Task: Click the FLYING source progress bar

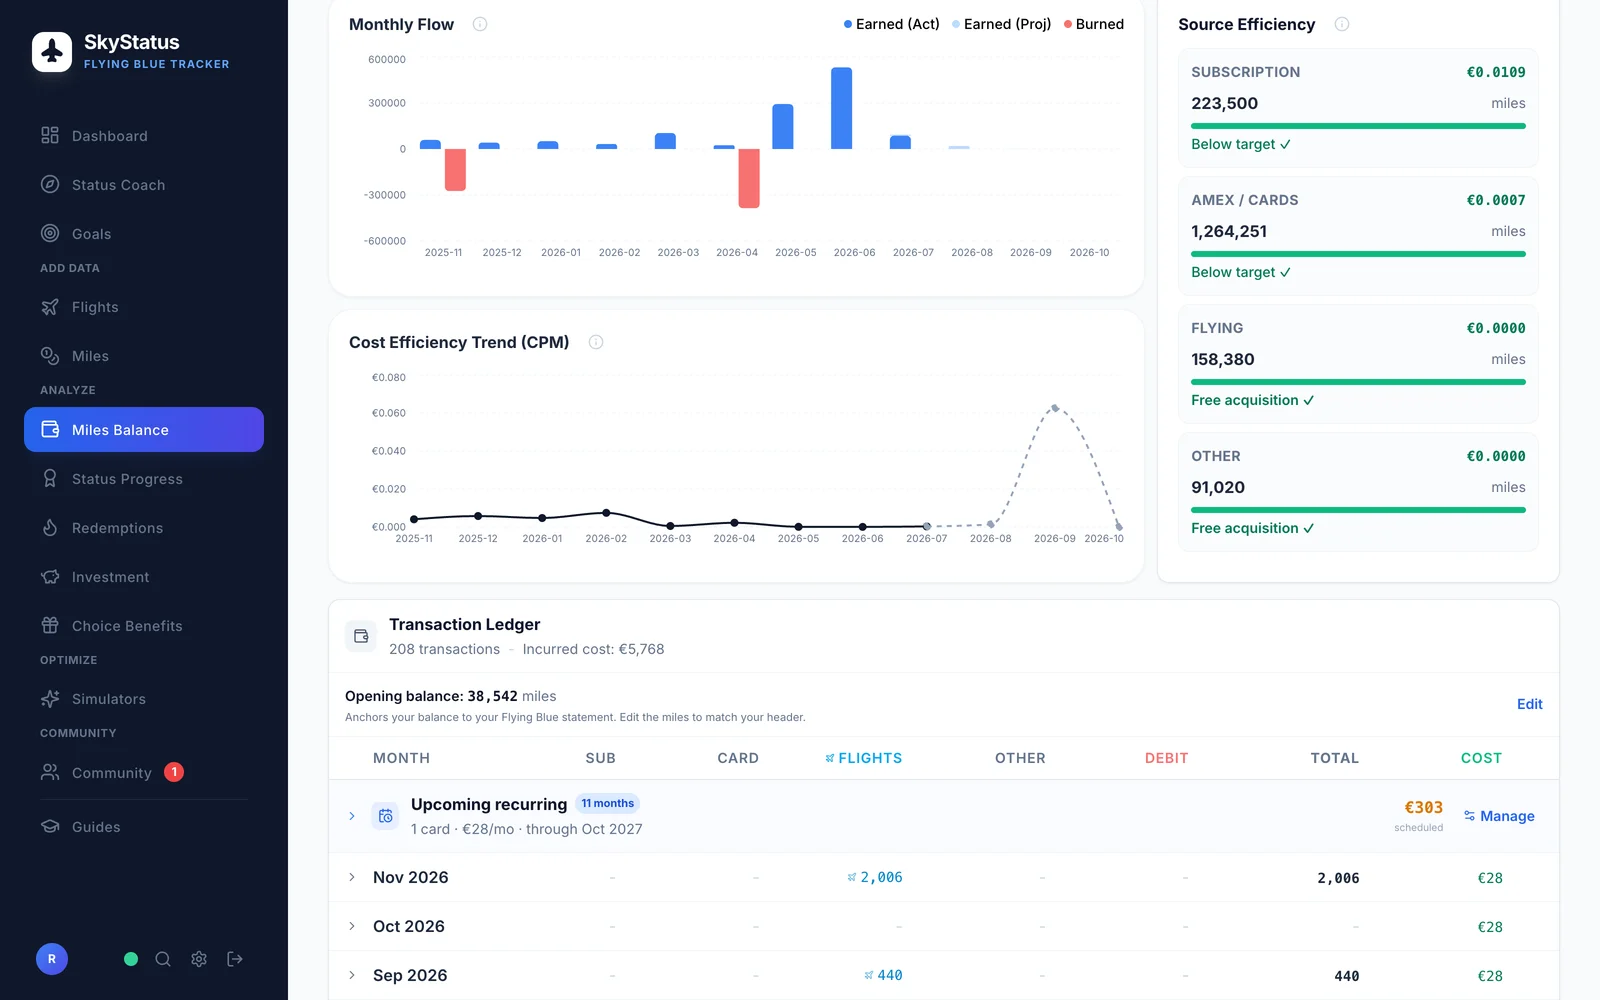Action: [1358, 382]
